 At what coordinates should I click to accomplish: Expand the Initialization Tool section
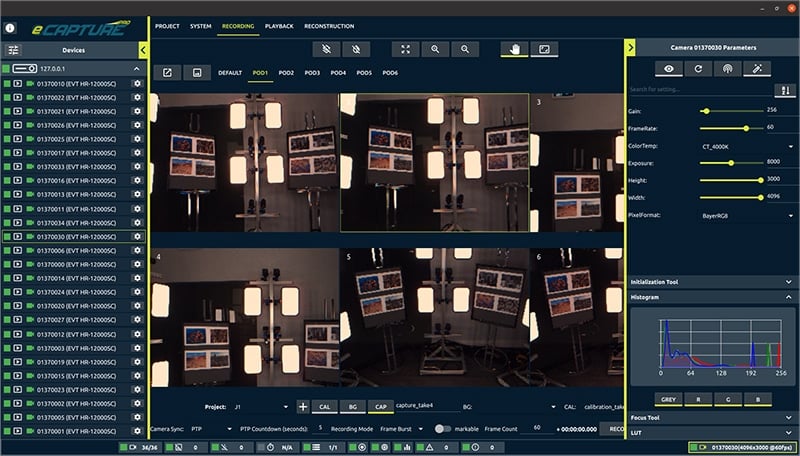point(712,282)
